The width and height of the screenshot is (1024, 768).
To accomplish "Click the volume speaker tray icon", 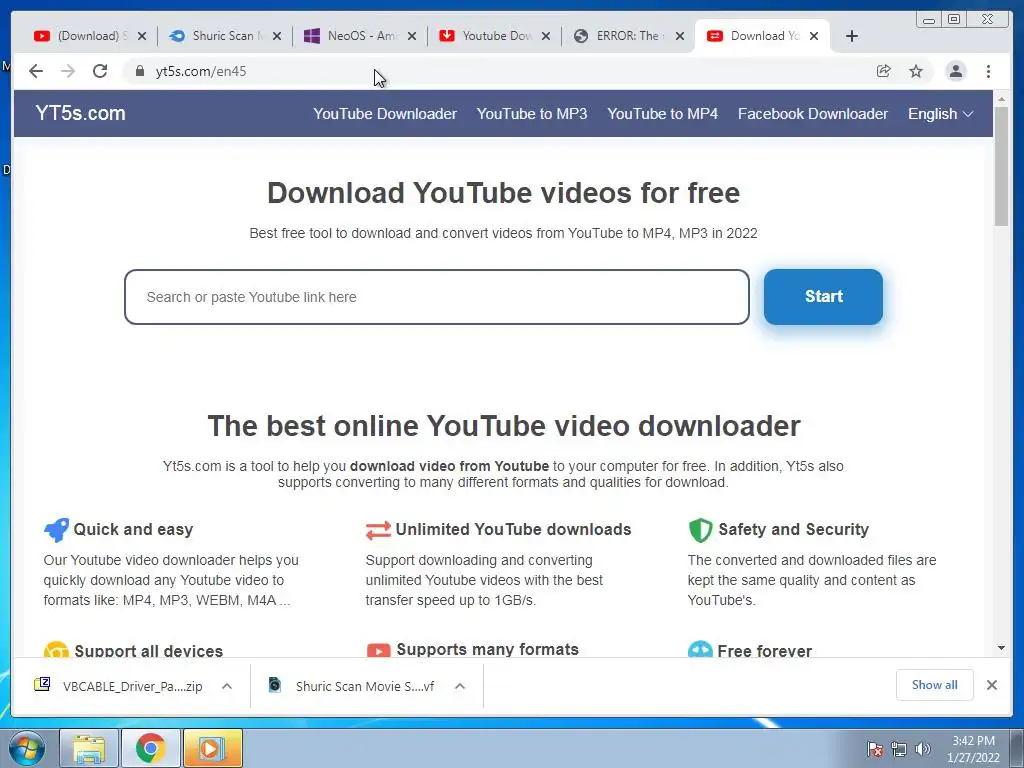I will pyautogui.click(x=923, y=749).
